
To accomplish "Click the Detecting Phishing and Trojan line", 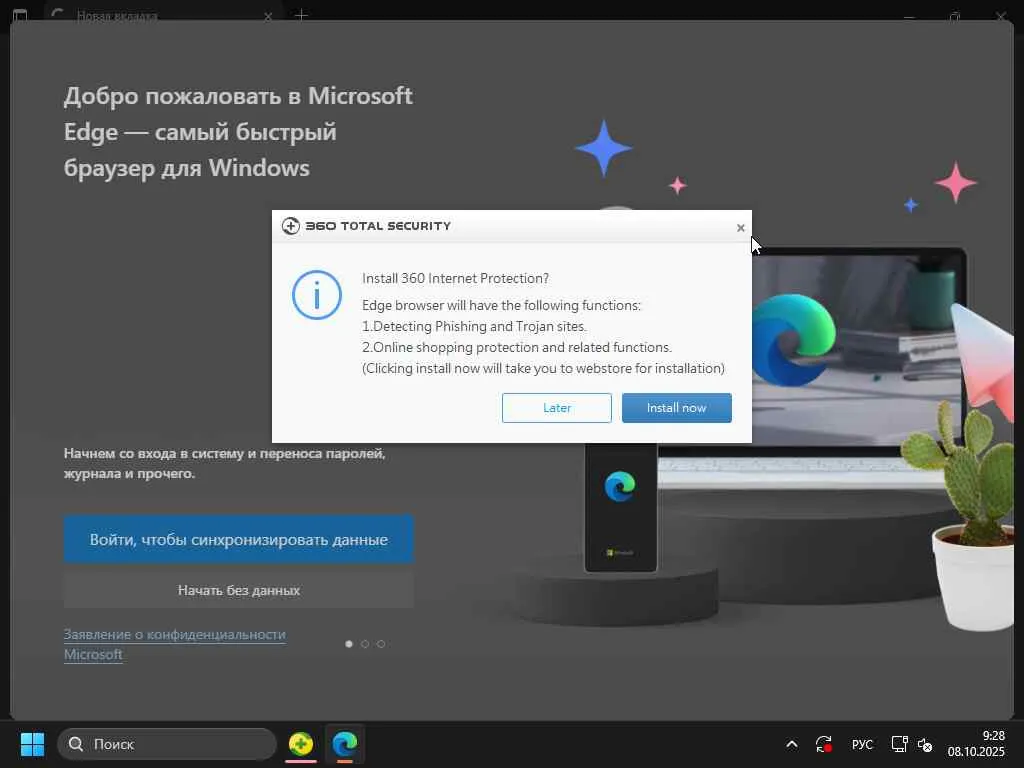I will [474, 326].
